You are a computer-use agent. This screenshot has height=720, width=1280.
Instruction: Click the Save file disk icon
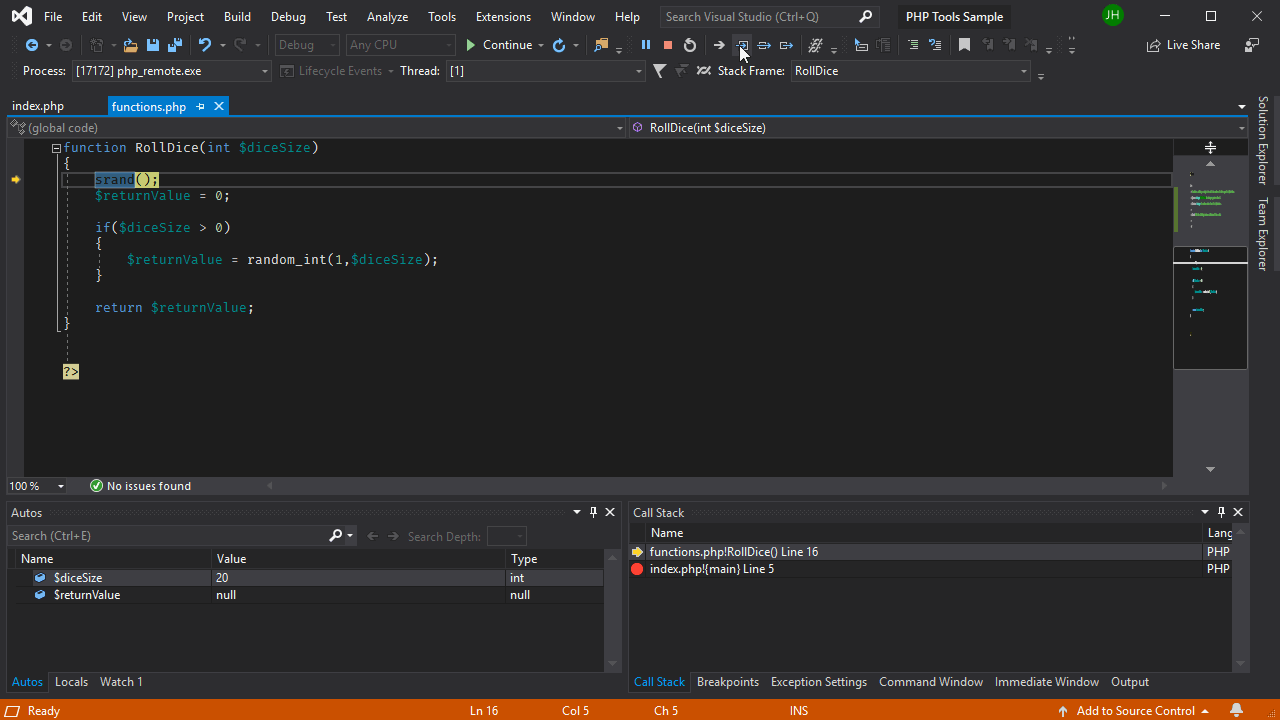(x=153, y=45)
